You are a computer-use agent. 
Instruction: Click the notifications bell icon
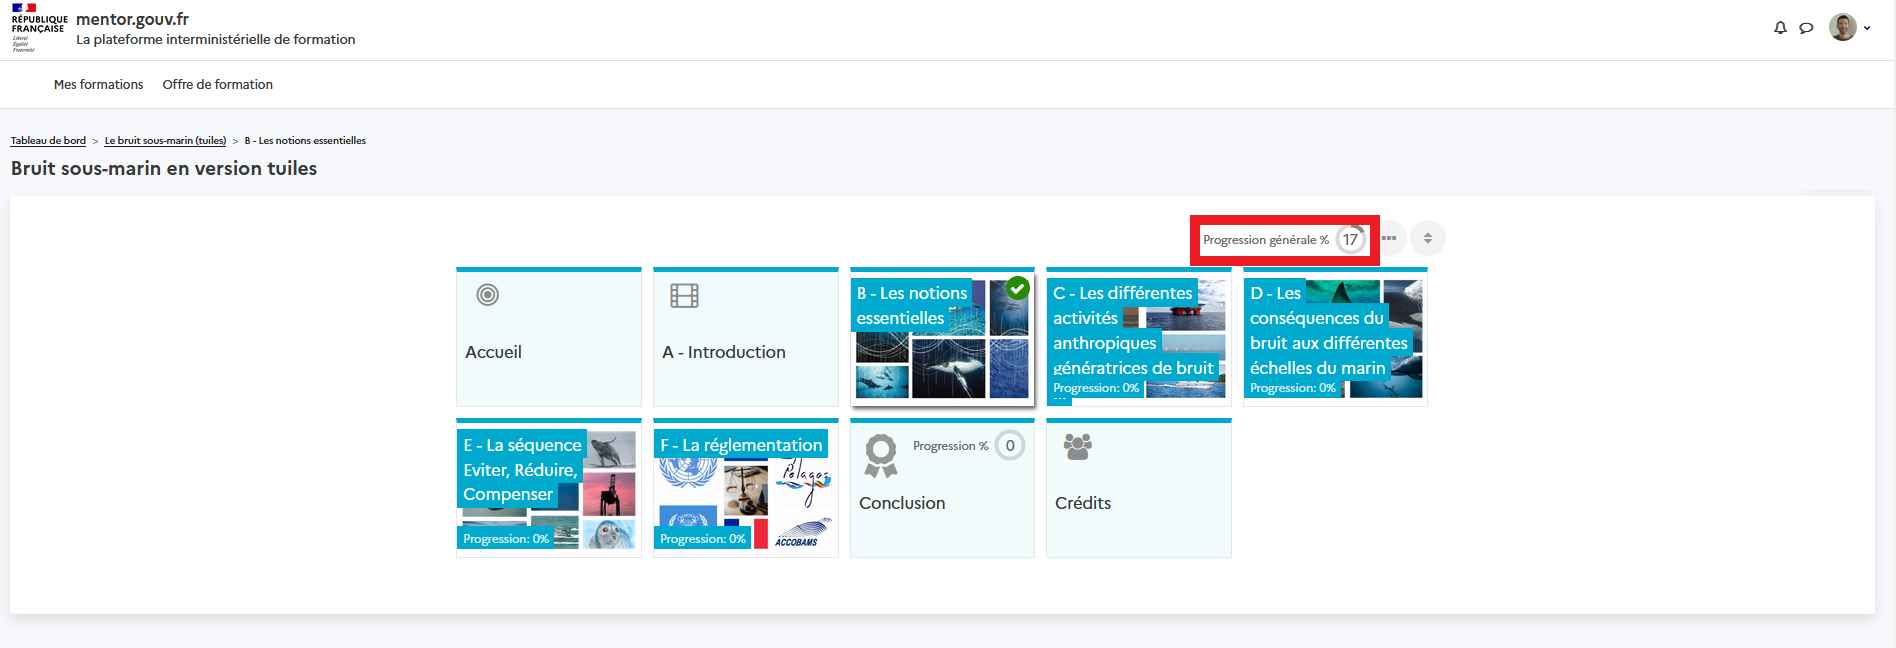pos(1780,28)
